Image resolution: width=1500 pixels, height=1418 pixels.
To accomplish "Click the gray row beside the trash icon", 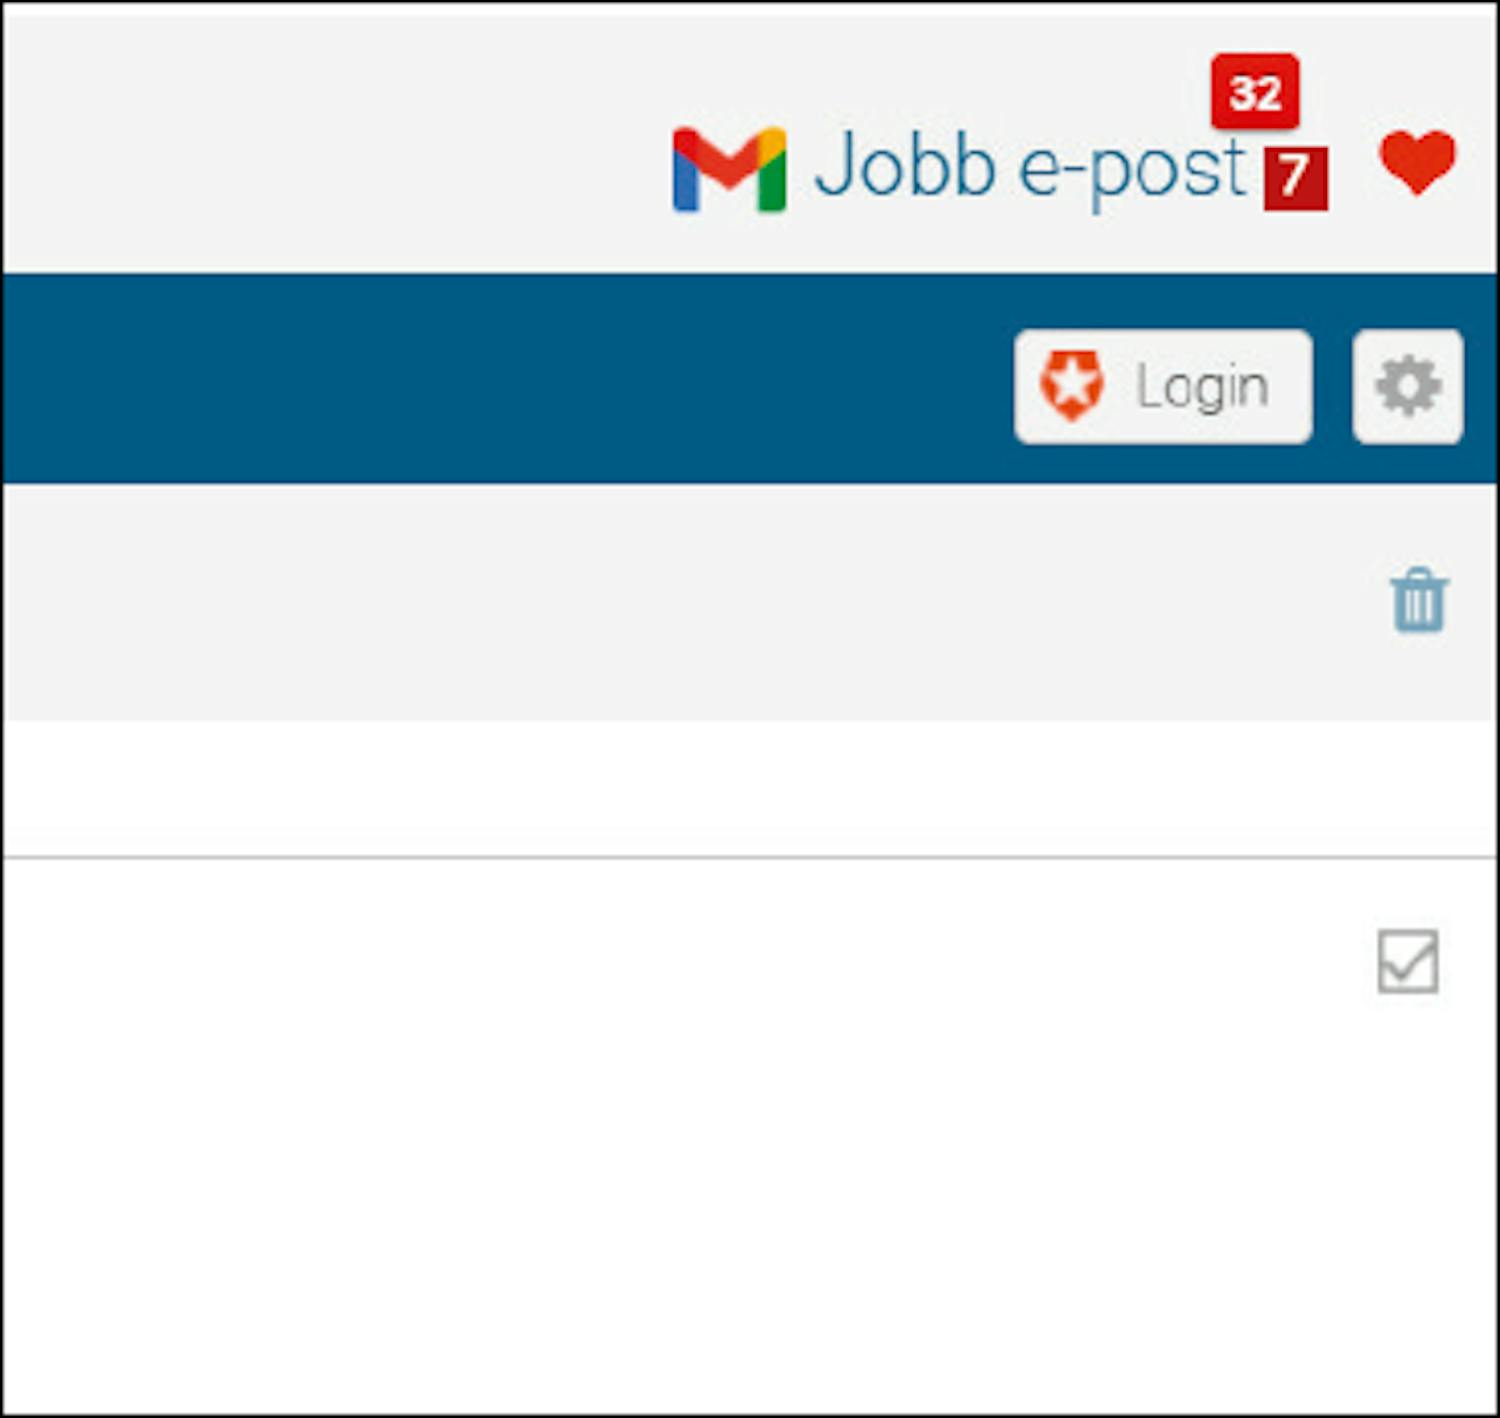I will pyautogui.click(x=690, y=601).
